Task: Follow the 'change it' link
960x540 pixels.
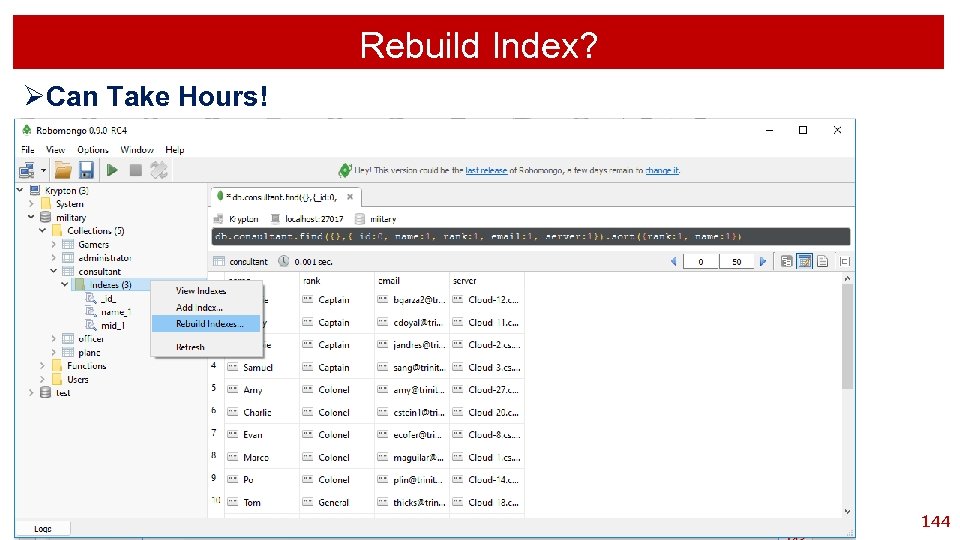Action: coord(662,171)
